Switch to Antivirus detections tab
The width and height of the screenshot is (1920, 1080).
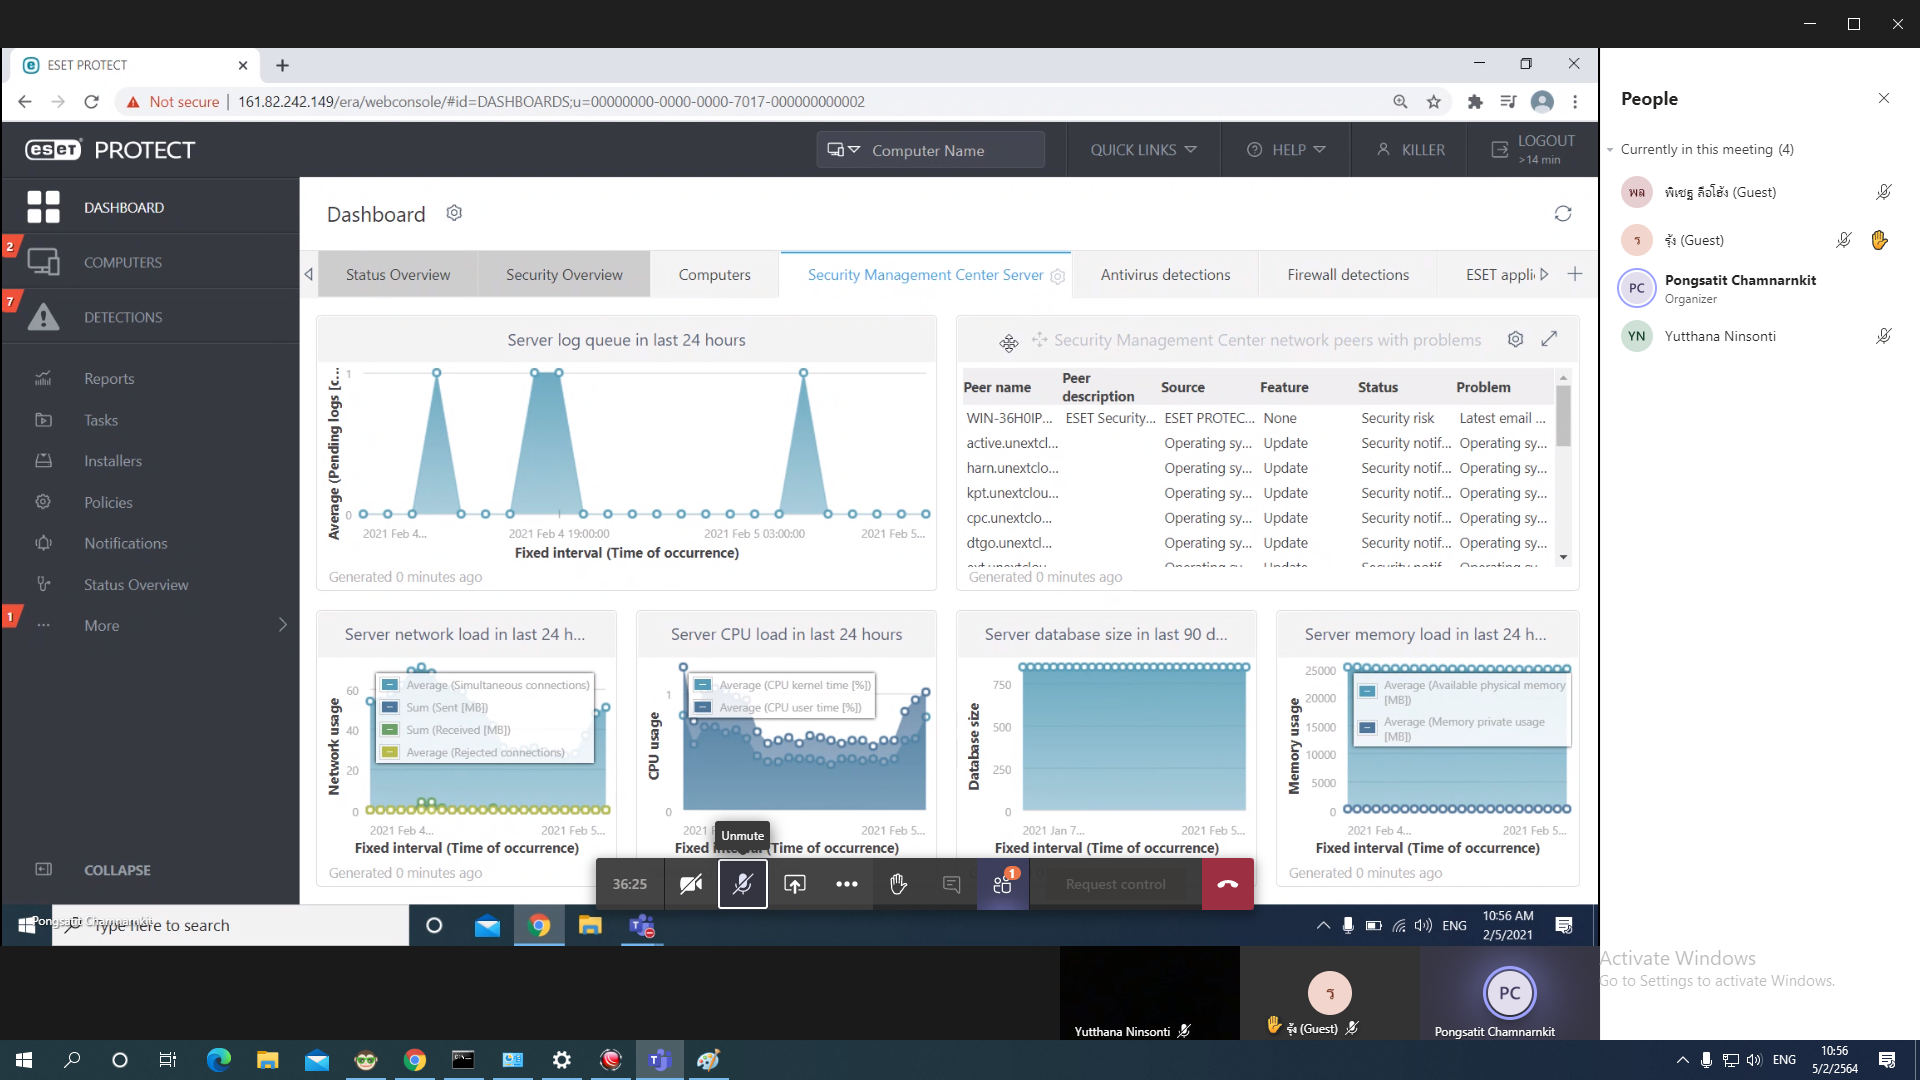coord(1165,275)
